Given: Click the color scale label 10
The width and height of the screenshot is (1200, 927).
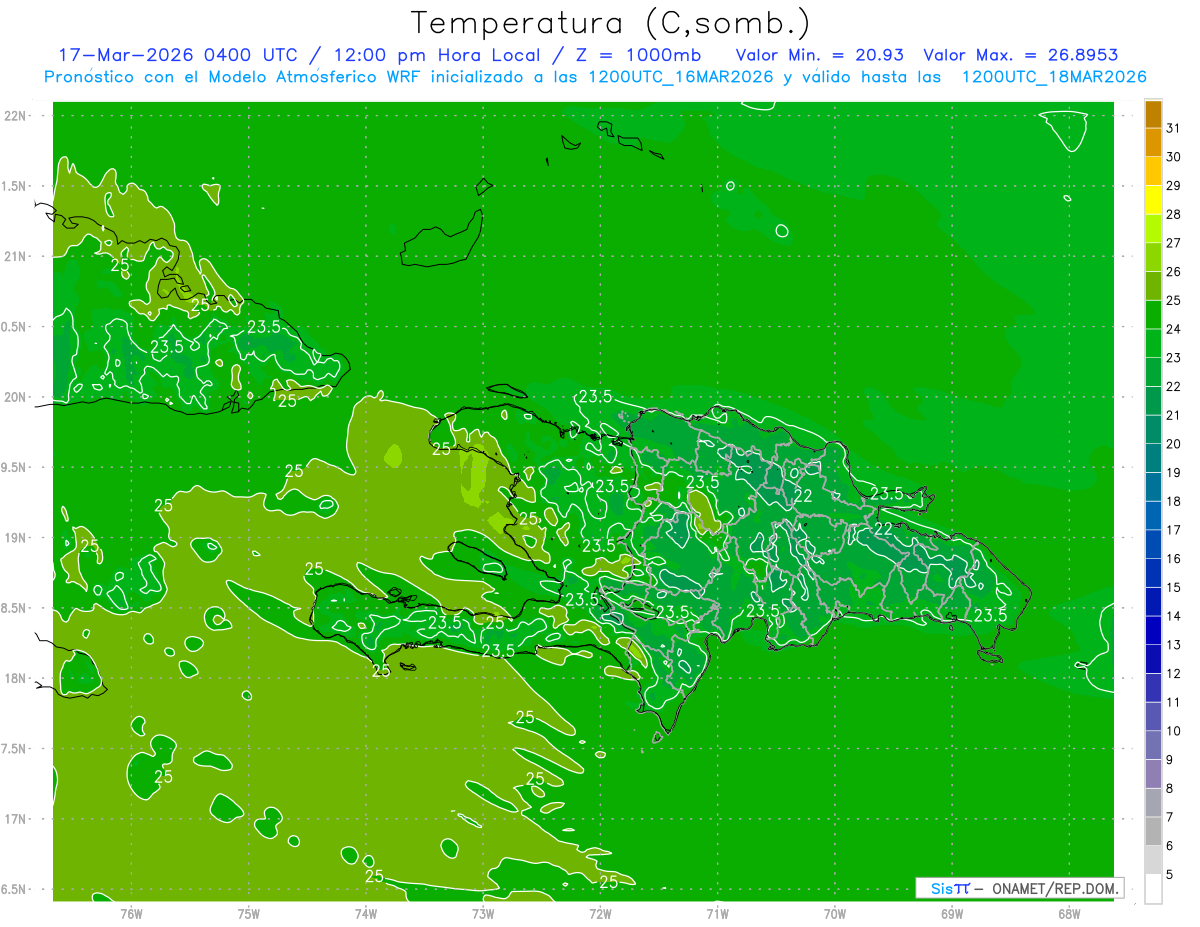Looking at the screenshot, I should click(1174, 731).
